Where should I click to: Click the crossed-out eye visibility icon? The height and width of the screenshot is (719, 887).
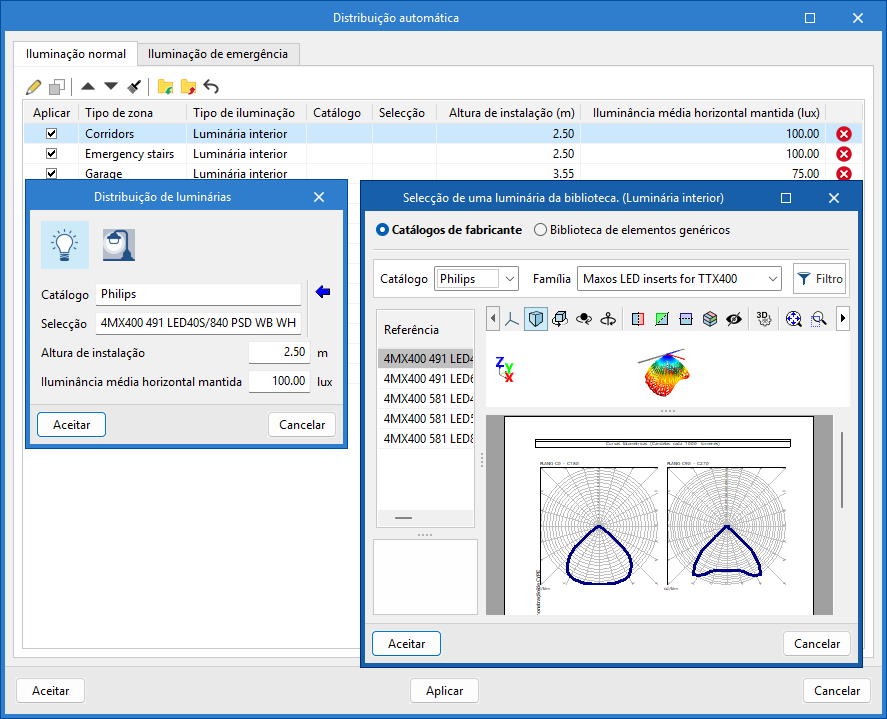tap(734, 319)
